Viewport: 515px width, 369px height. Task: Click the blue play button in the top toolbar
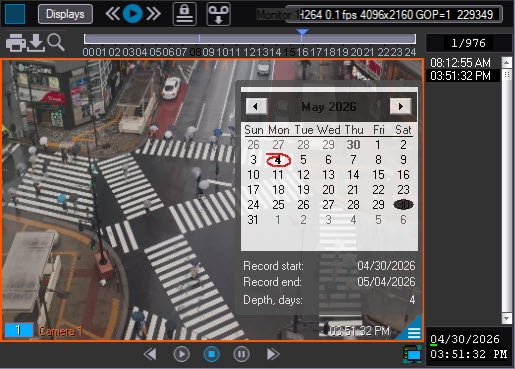tap(133, 14)
